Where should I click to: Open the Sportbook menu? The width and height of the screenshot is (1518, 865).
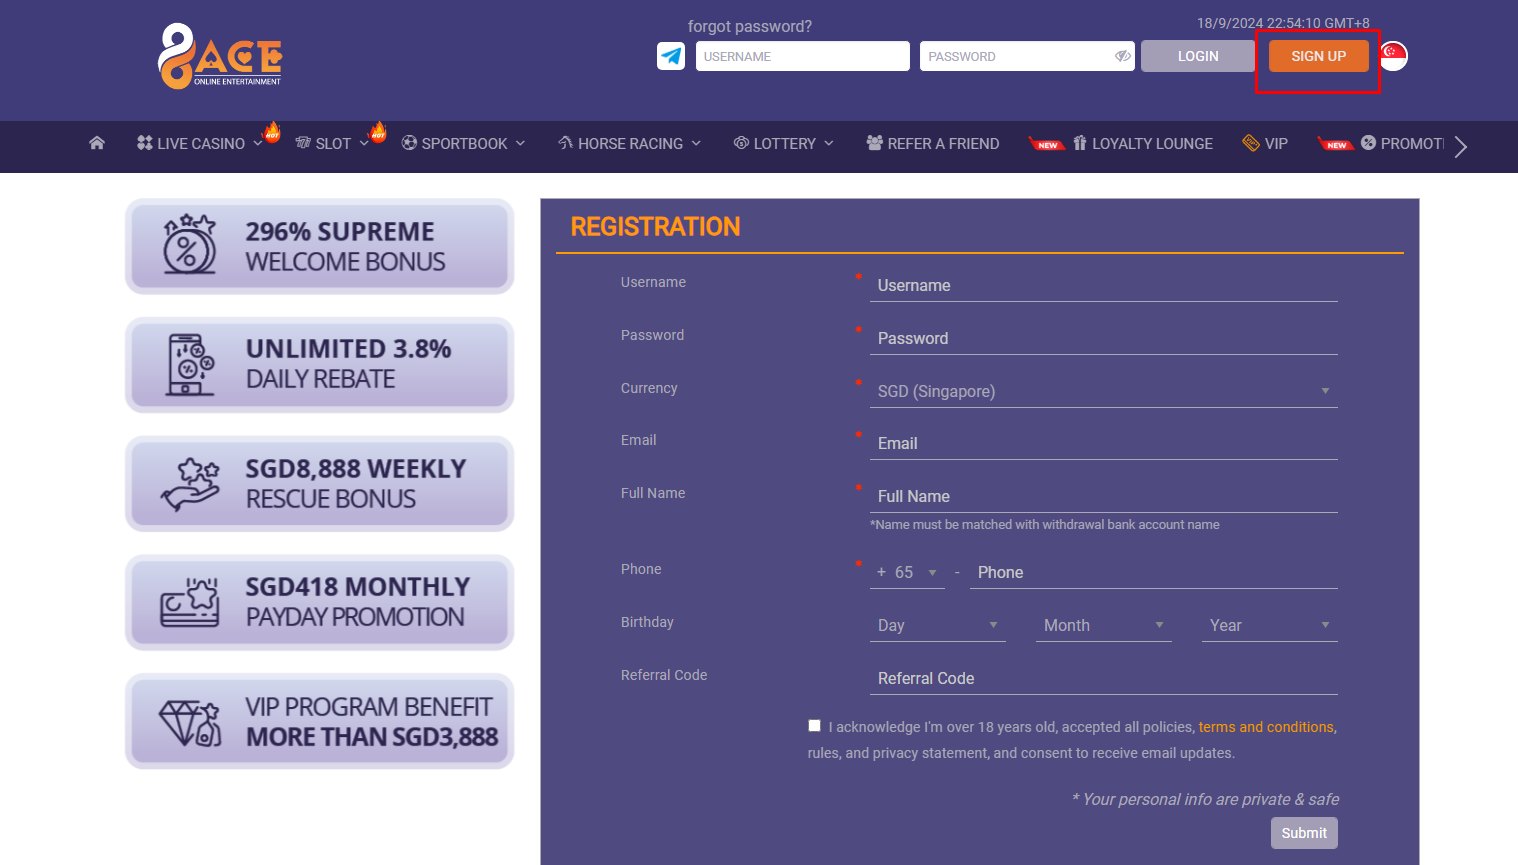(x=463, y=143)
